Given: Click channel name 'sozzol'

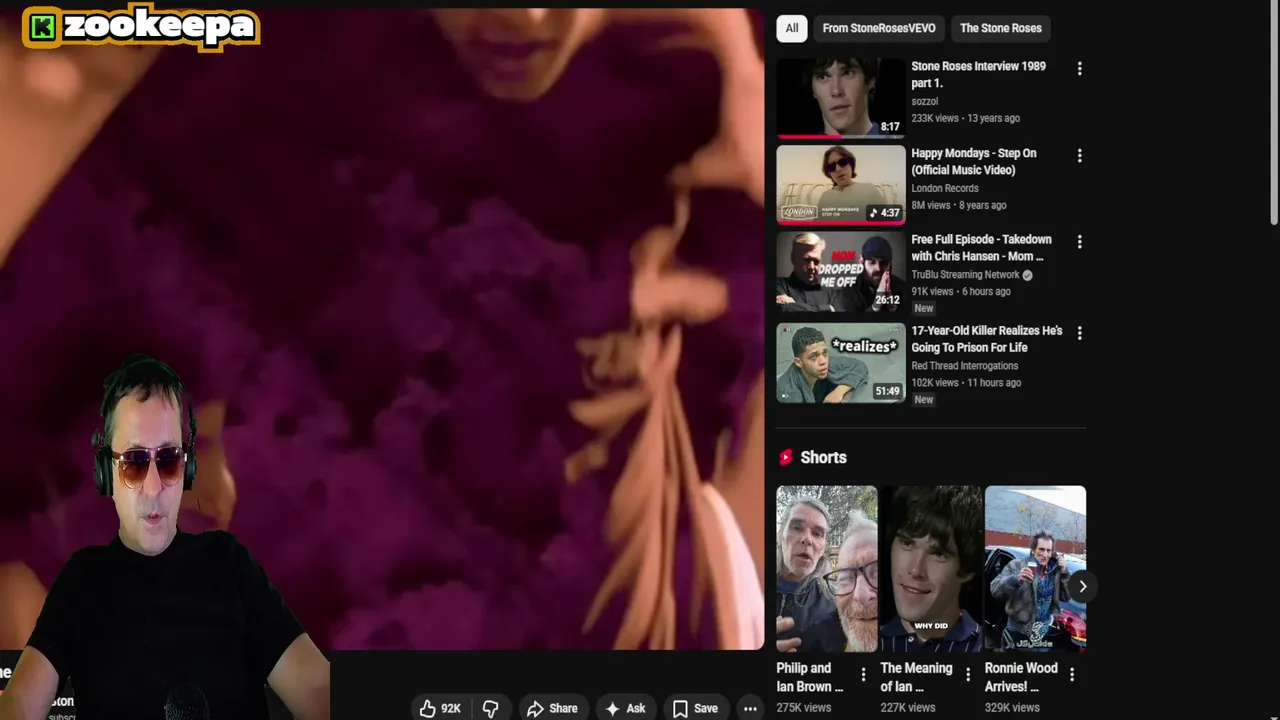Looking at the screenshot, I should click(924, 101).
